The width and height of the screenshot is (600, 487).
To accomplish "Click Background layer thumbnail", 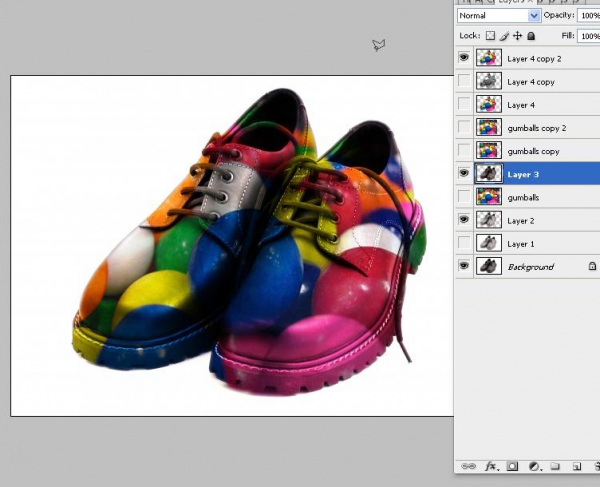I will click(489, 266).
